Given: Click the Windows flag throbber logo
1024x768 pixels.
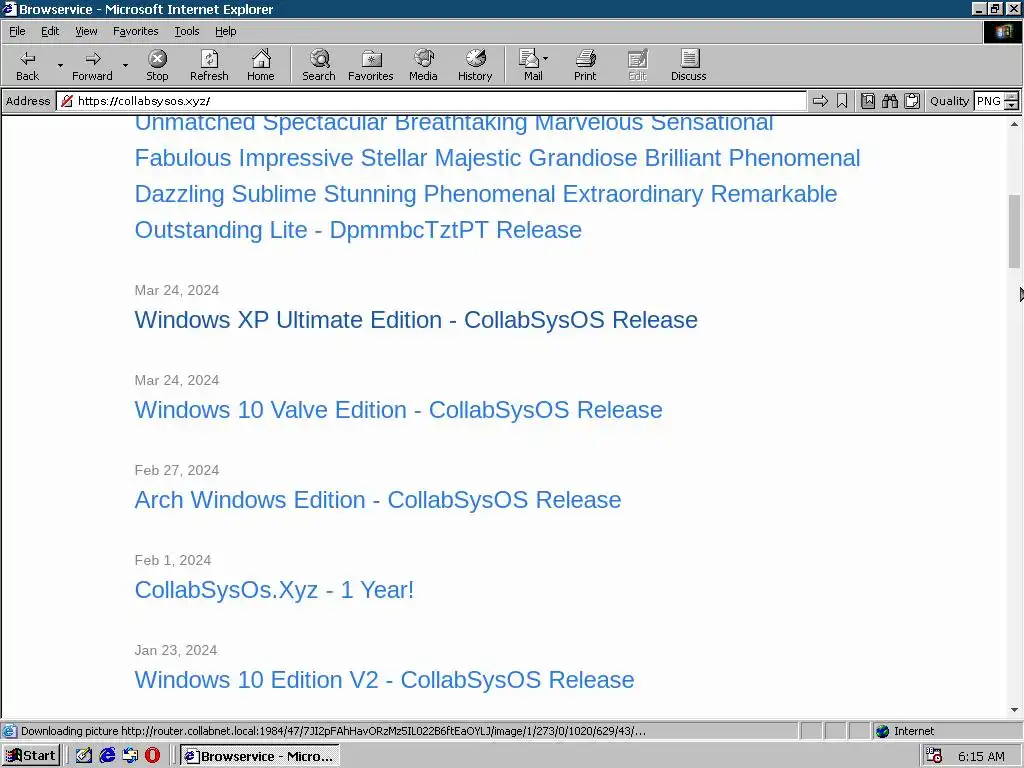Looking at the screenshot, I should coord(1002,32).
